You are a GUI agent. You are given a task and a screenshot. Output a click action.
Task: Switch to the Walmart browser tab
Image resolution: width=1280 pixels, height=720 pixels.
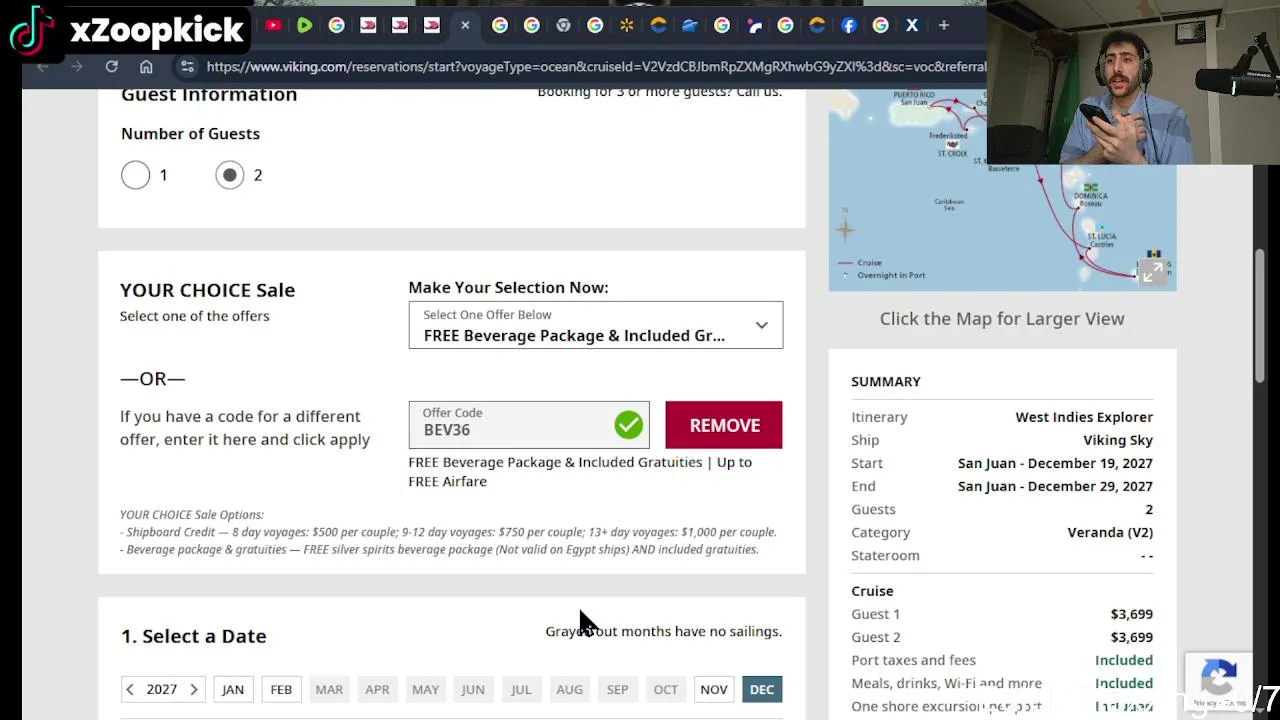(x=626, y=25)
